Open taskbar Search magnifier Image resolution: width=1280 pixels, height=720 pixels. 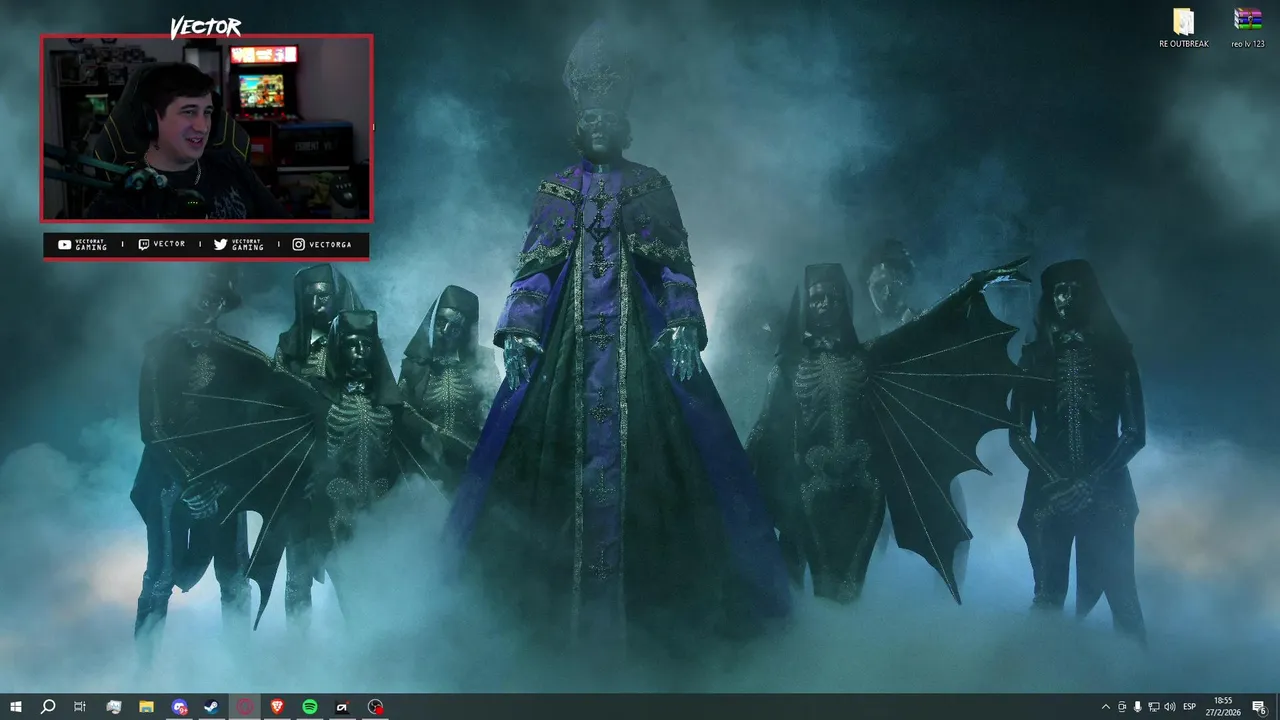48,707
